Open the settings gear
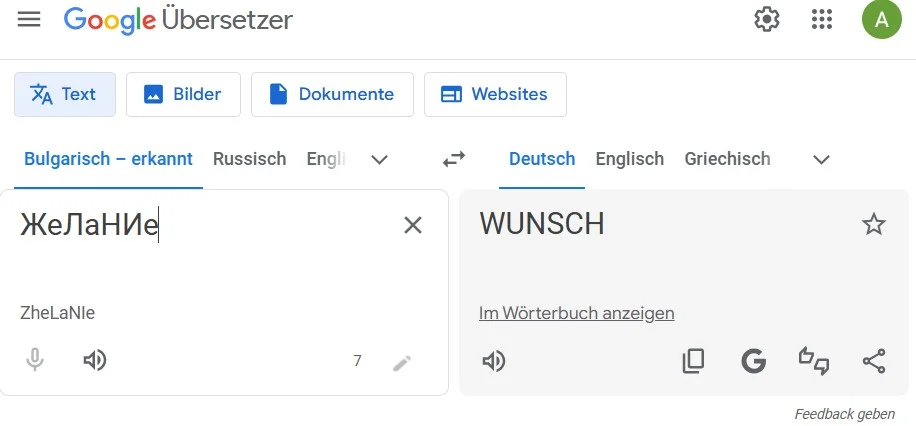 click(x=766, y=19)
